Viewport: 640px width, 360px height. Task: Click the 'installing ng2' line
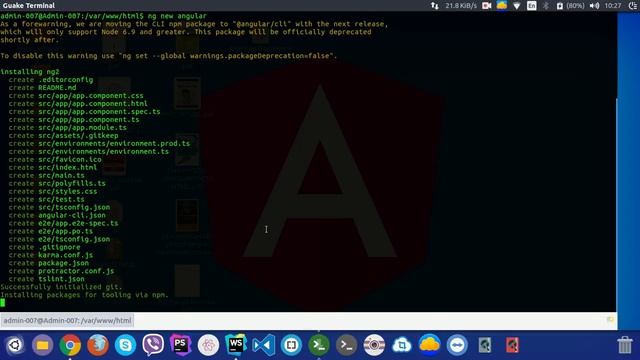[x=30, y=72]
